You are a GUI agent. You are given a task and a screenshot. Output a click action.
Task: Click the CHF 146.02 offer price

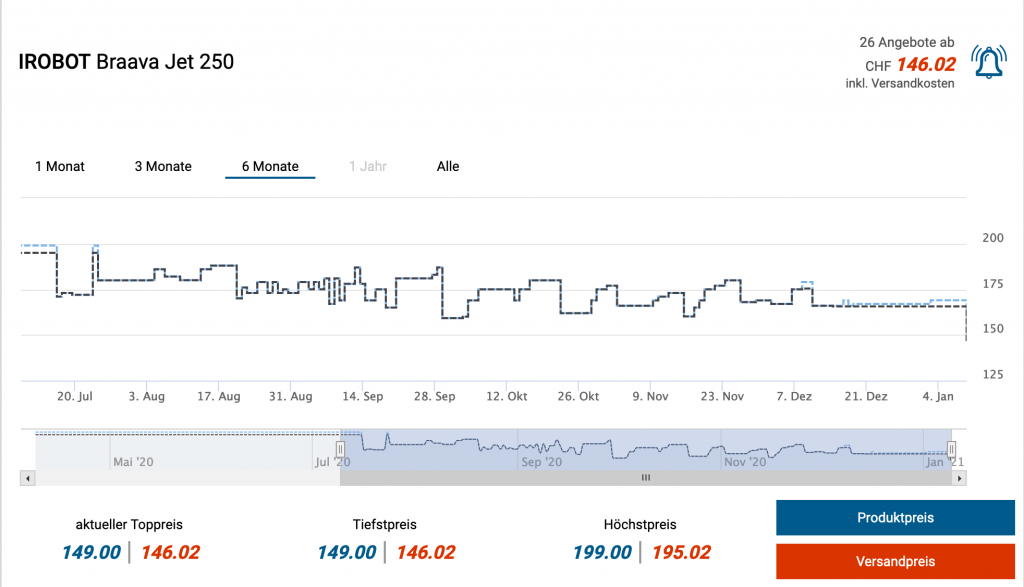(925, 65)
